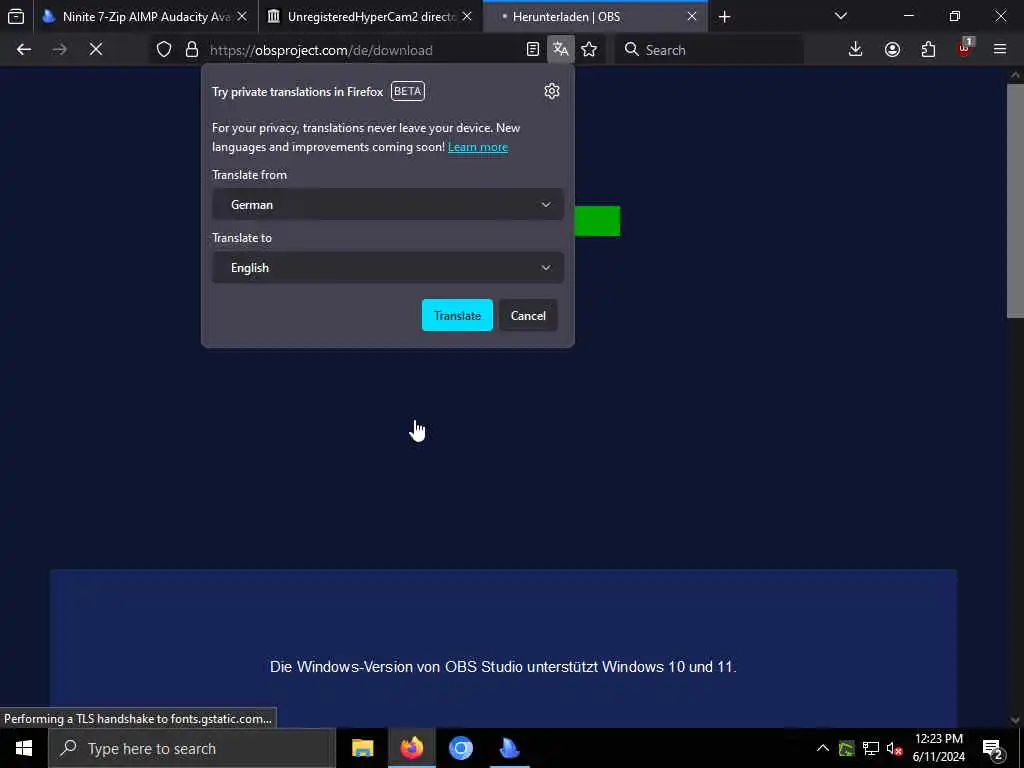Cancel the translation popup
This screenshot has height=768, width=1024.
[528, 315]
